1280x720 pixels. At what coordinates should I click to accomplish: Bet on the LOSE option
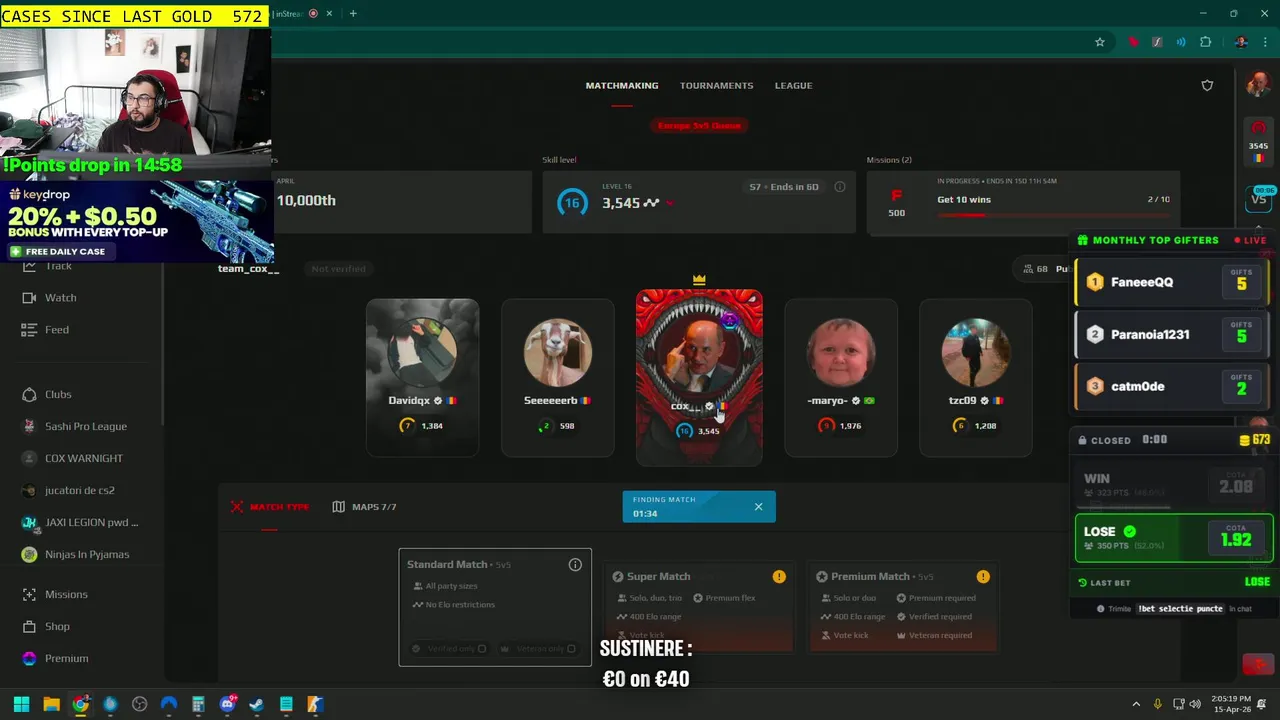1174,538
